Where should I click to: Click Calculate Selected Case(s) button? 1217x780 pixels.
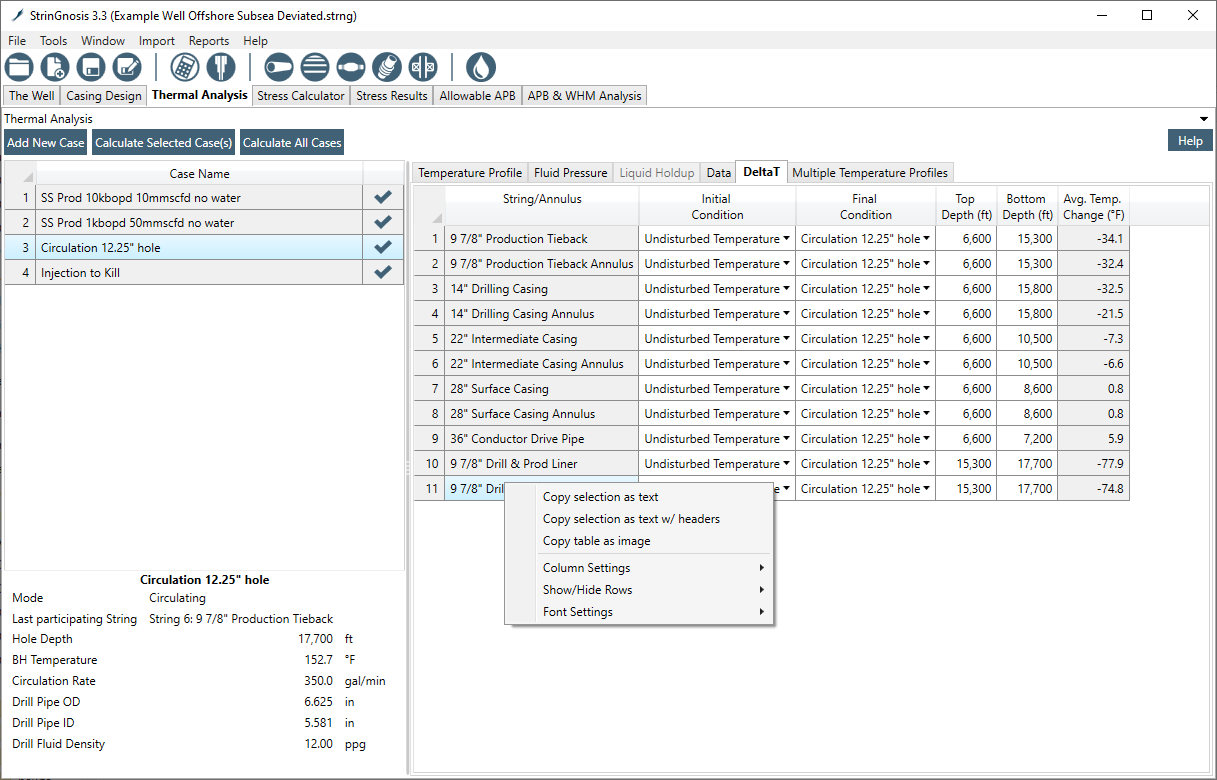tap(164, 143)
